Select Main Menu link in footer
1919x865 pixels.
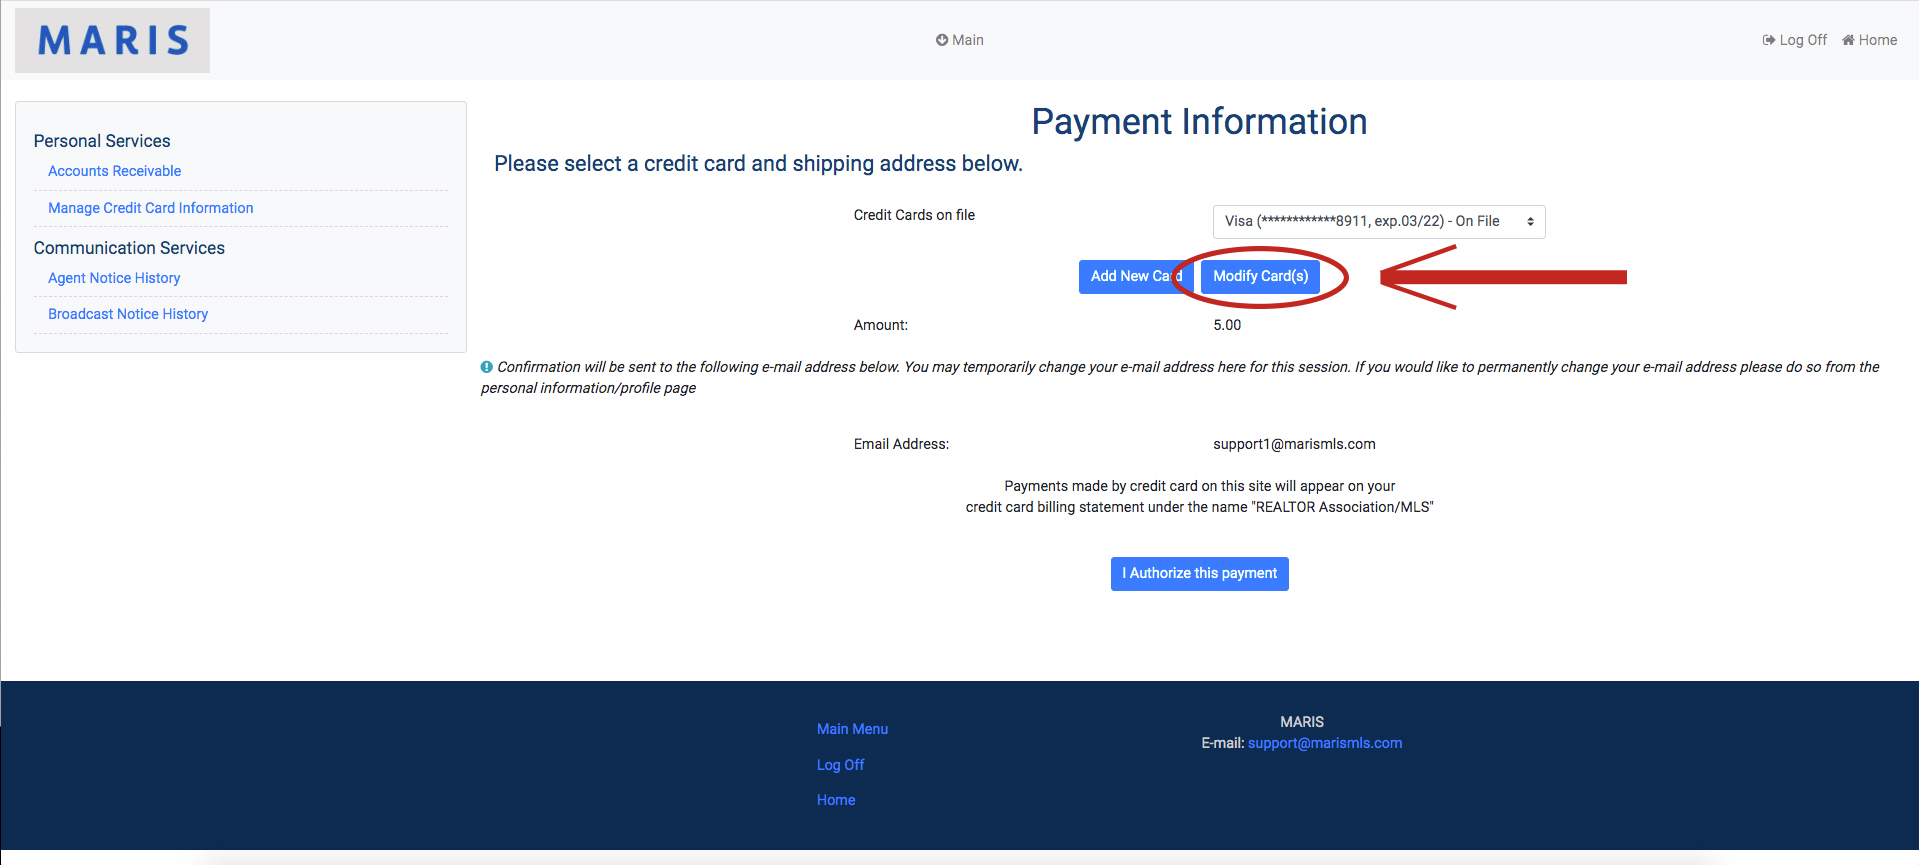point(852,729)
